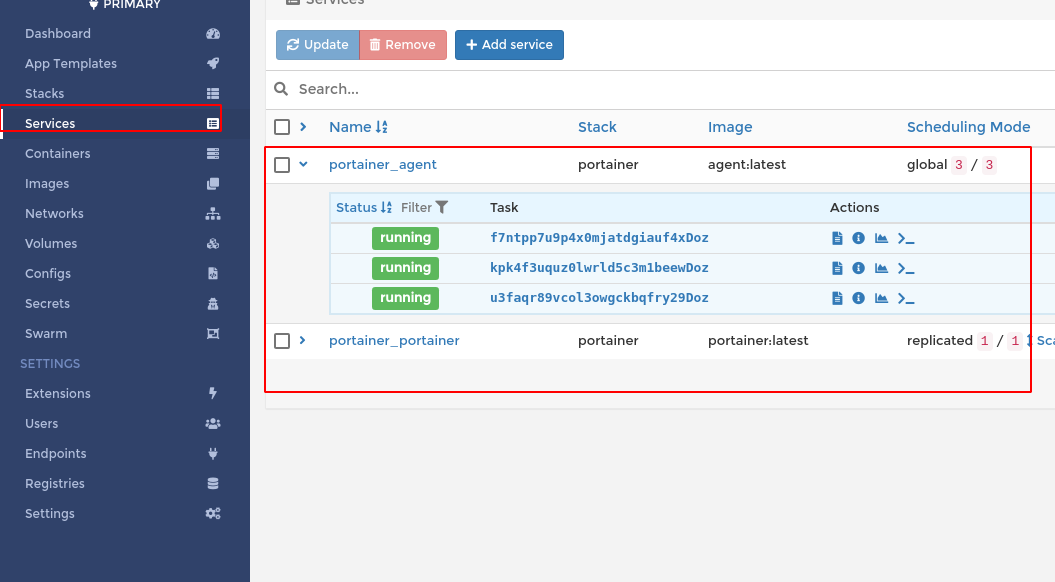Image resolution: width=1055 pixels, height=582 pixels.
Task: Open task Status Filter dropdown
Action: point(424,207)
